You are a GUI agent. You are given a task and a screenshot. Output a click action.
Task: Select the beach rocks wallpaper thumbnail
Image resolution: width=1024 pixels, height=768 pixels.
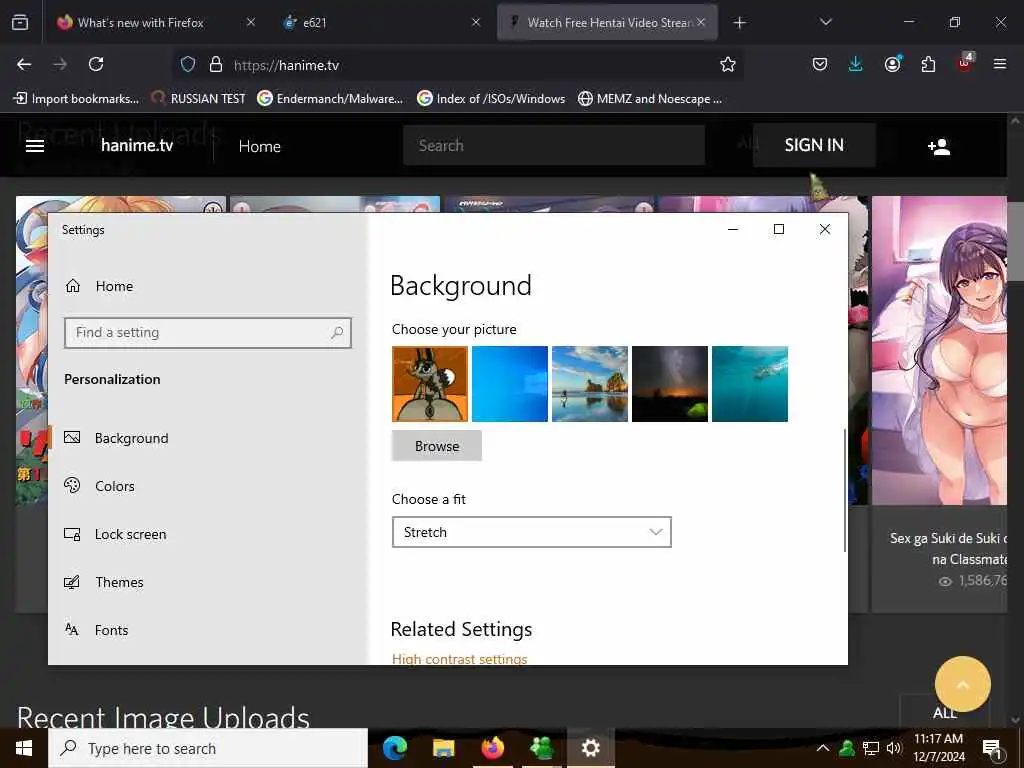click(590, 384)
